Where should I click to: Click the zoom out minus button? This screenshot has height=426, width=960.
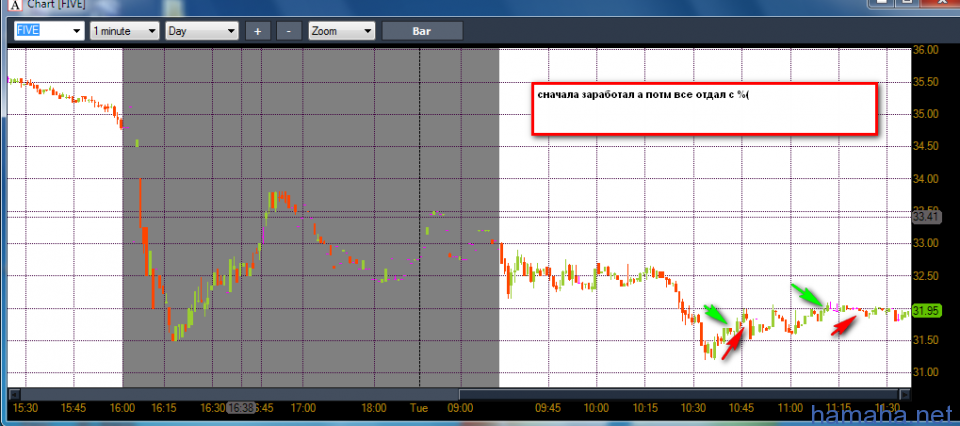288,31
